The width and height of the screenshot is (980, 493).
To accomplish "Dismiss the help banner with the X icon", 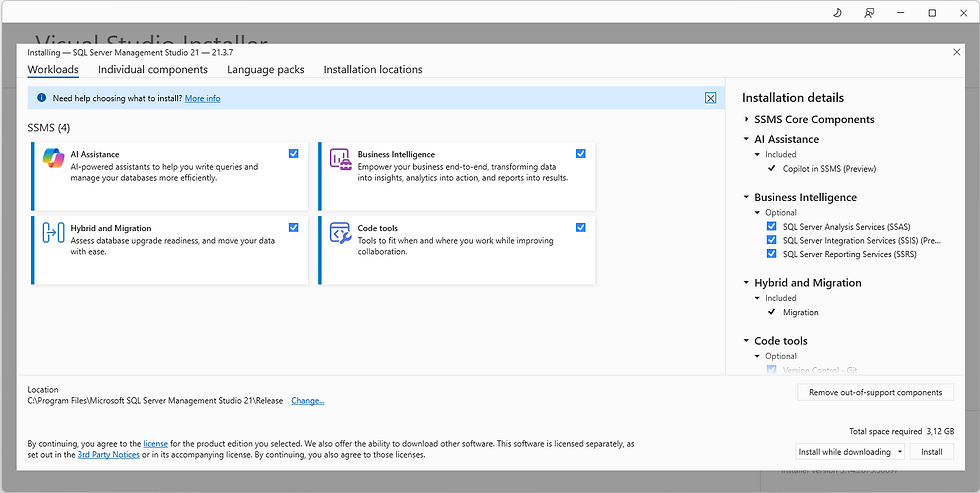I will (x=710, y=98).
